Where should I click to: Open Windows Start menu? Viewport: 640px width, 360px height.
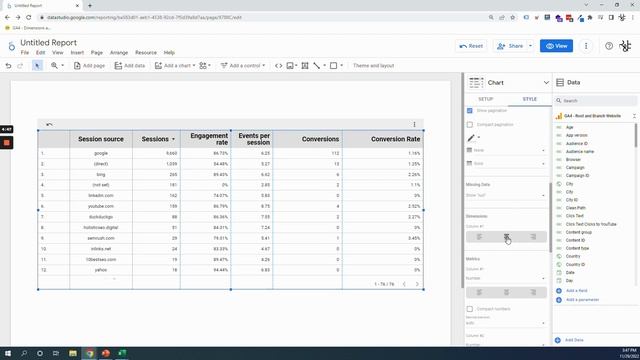(x=8, y=353)
